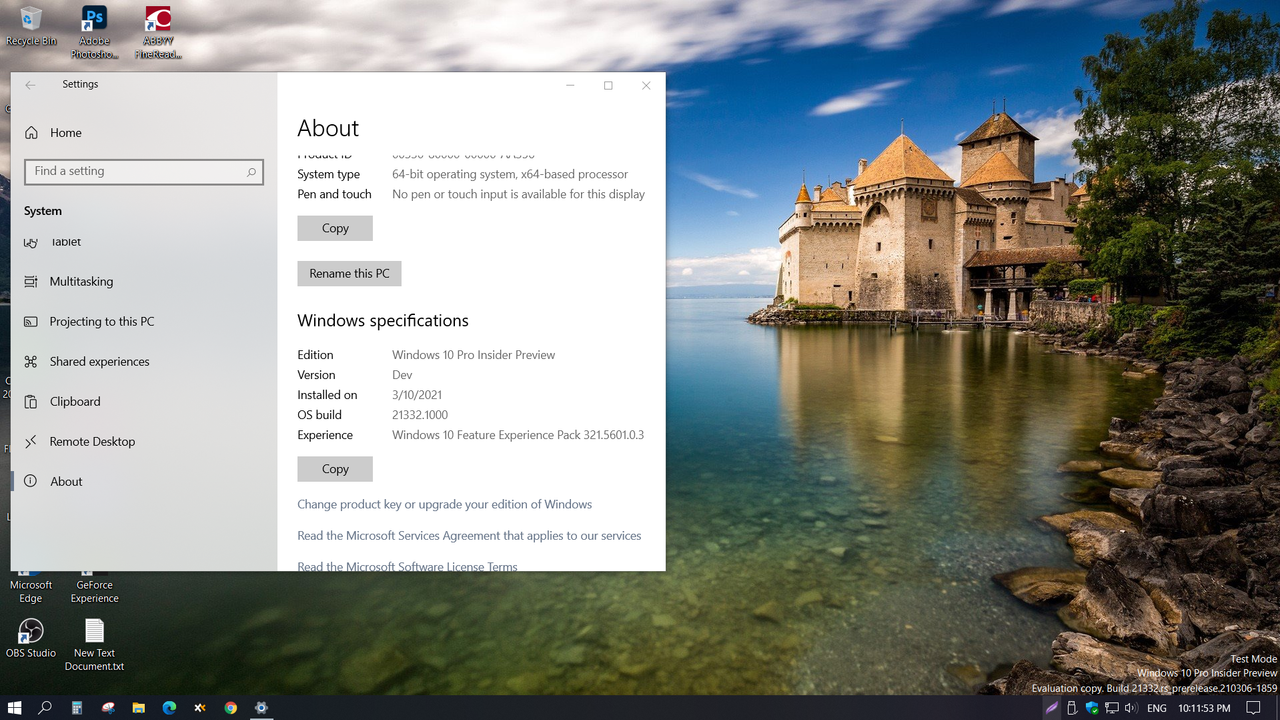Screen dimensions: 1280x720
Task: Click the Pen and touch label
Action: point(334,194)
